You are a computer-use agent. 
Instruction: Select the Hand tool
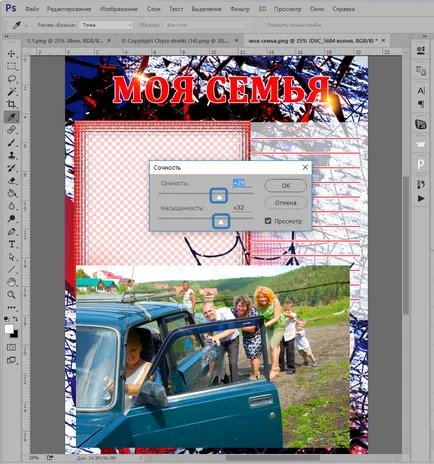pyautogui.click(x=11, y=282)
